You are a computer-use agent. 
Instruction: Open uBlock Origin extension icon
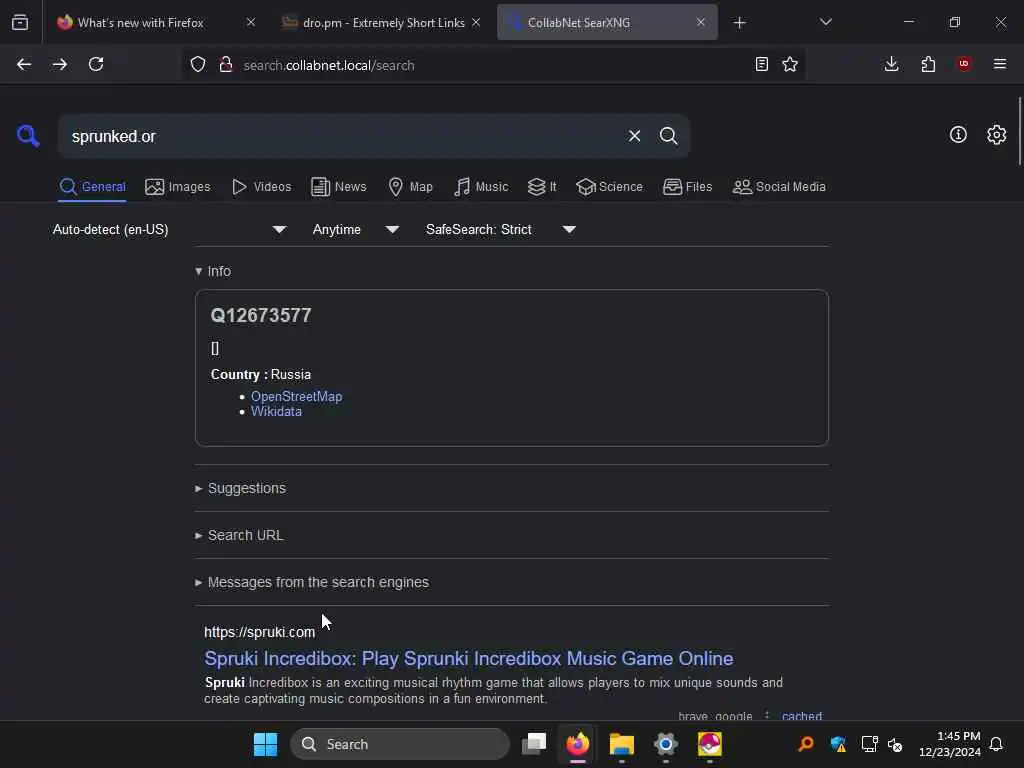(964, 64)
